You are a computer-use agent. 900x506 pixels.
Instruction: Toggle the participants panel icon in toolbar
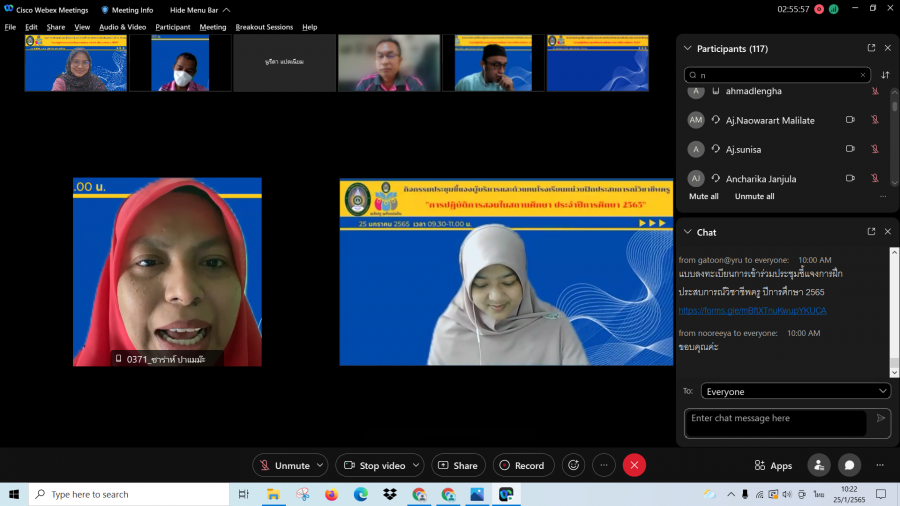coord(819,465)
